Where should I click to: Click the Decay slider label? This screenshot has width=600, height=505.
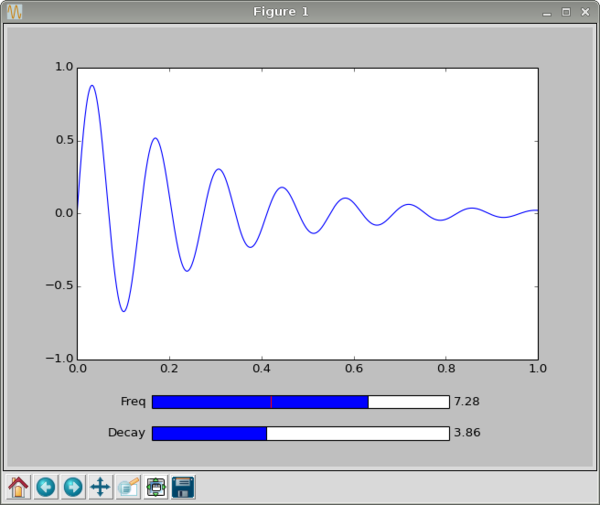pyautogui.click(x=126, y=434)
